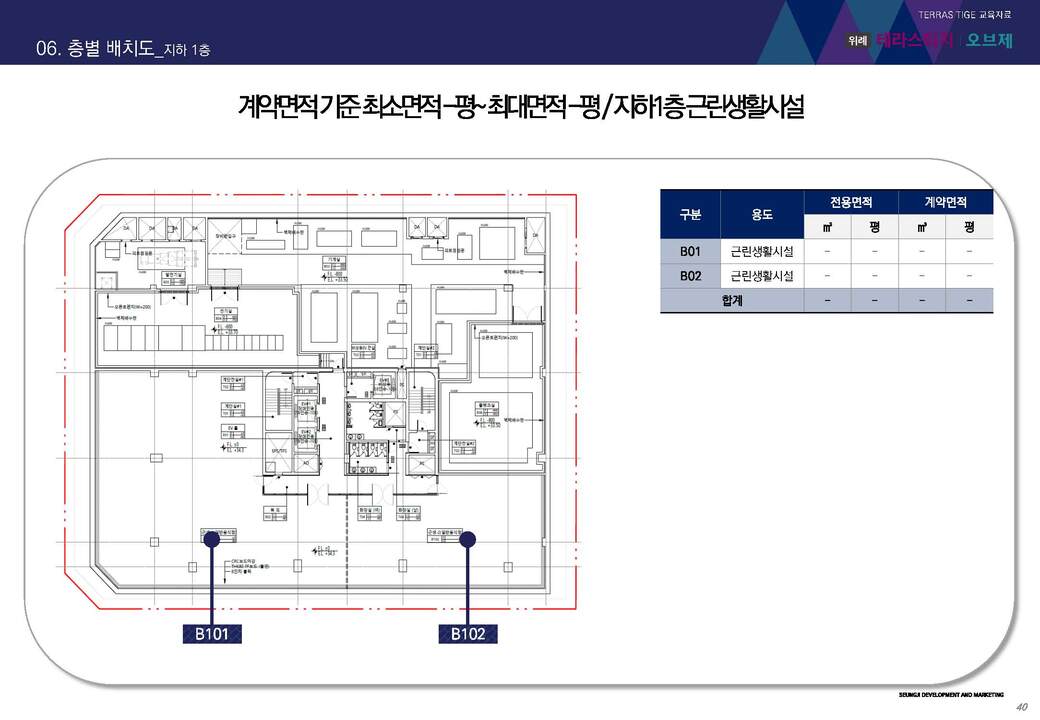Select the 기계실 label on the floor plan
This screenshot has width=1040, height=720.
click(x=332, y=258)
